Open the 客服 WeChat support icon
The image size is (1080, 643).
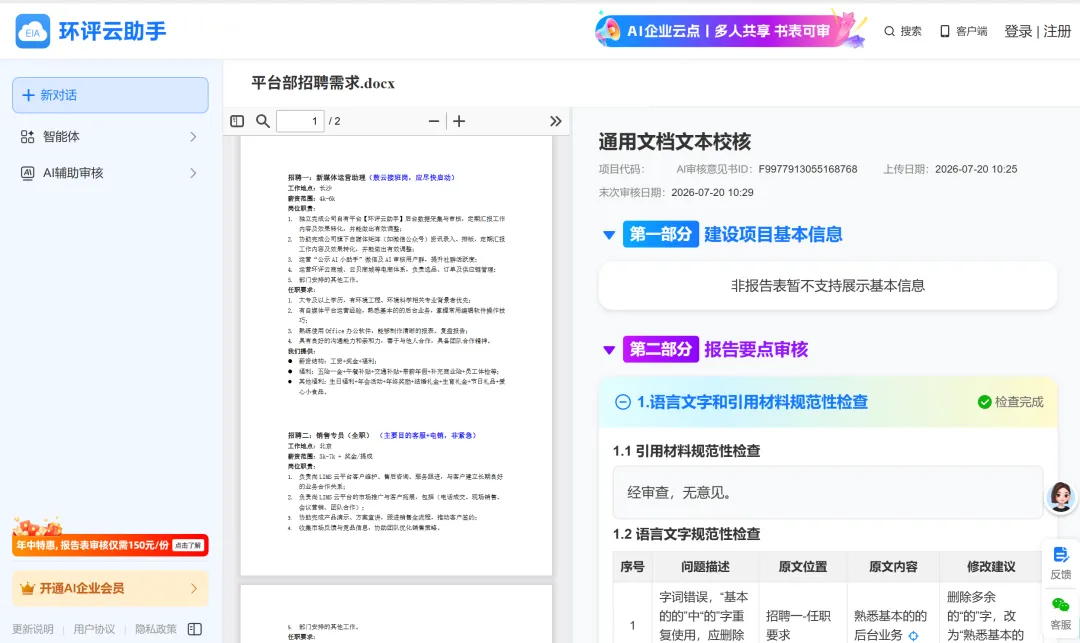[1061, 605]
